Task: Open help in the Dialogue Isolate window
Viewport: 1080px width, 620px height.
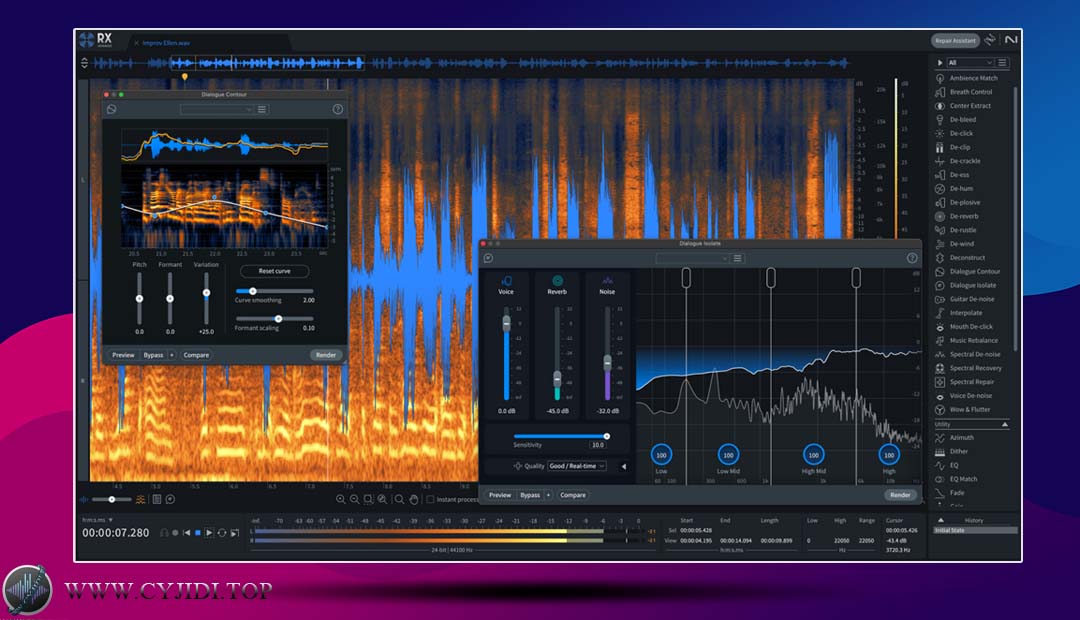Action: point(912,258)
